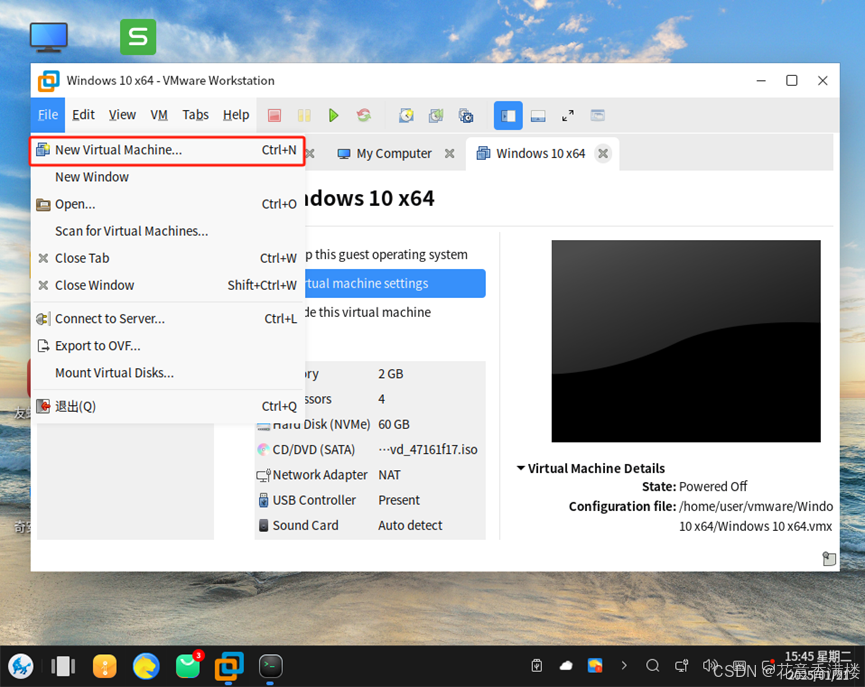
Task: Select the Sound Card device row
Action: (x=370, y=525)
